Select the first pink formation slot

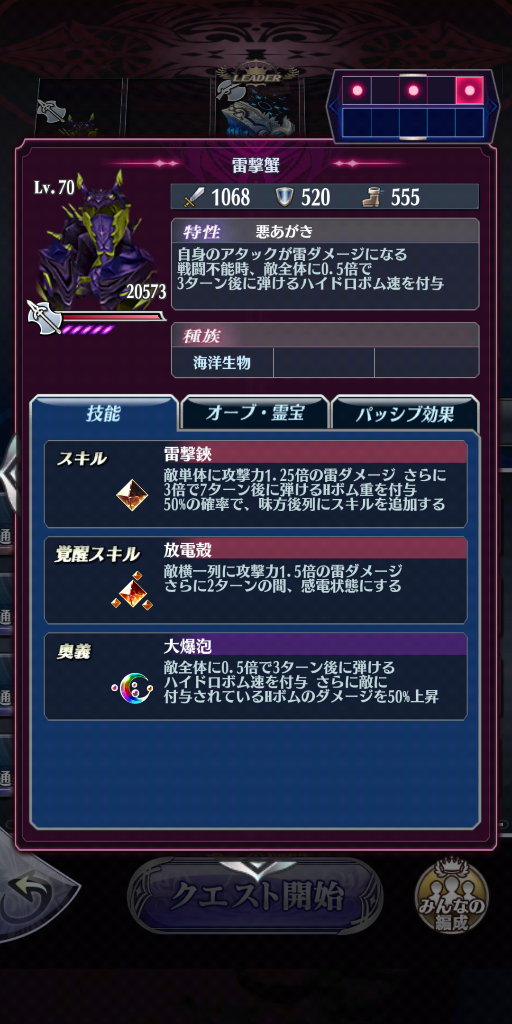[x=357, y=90]
